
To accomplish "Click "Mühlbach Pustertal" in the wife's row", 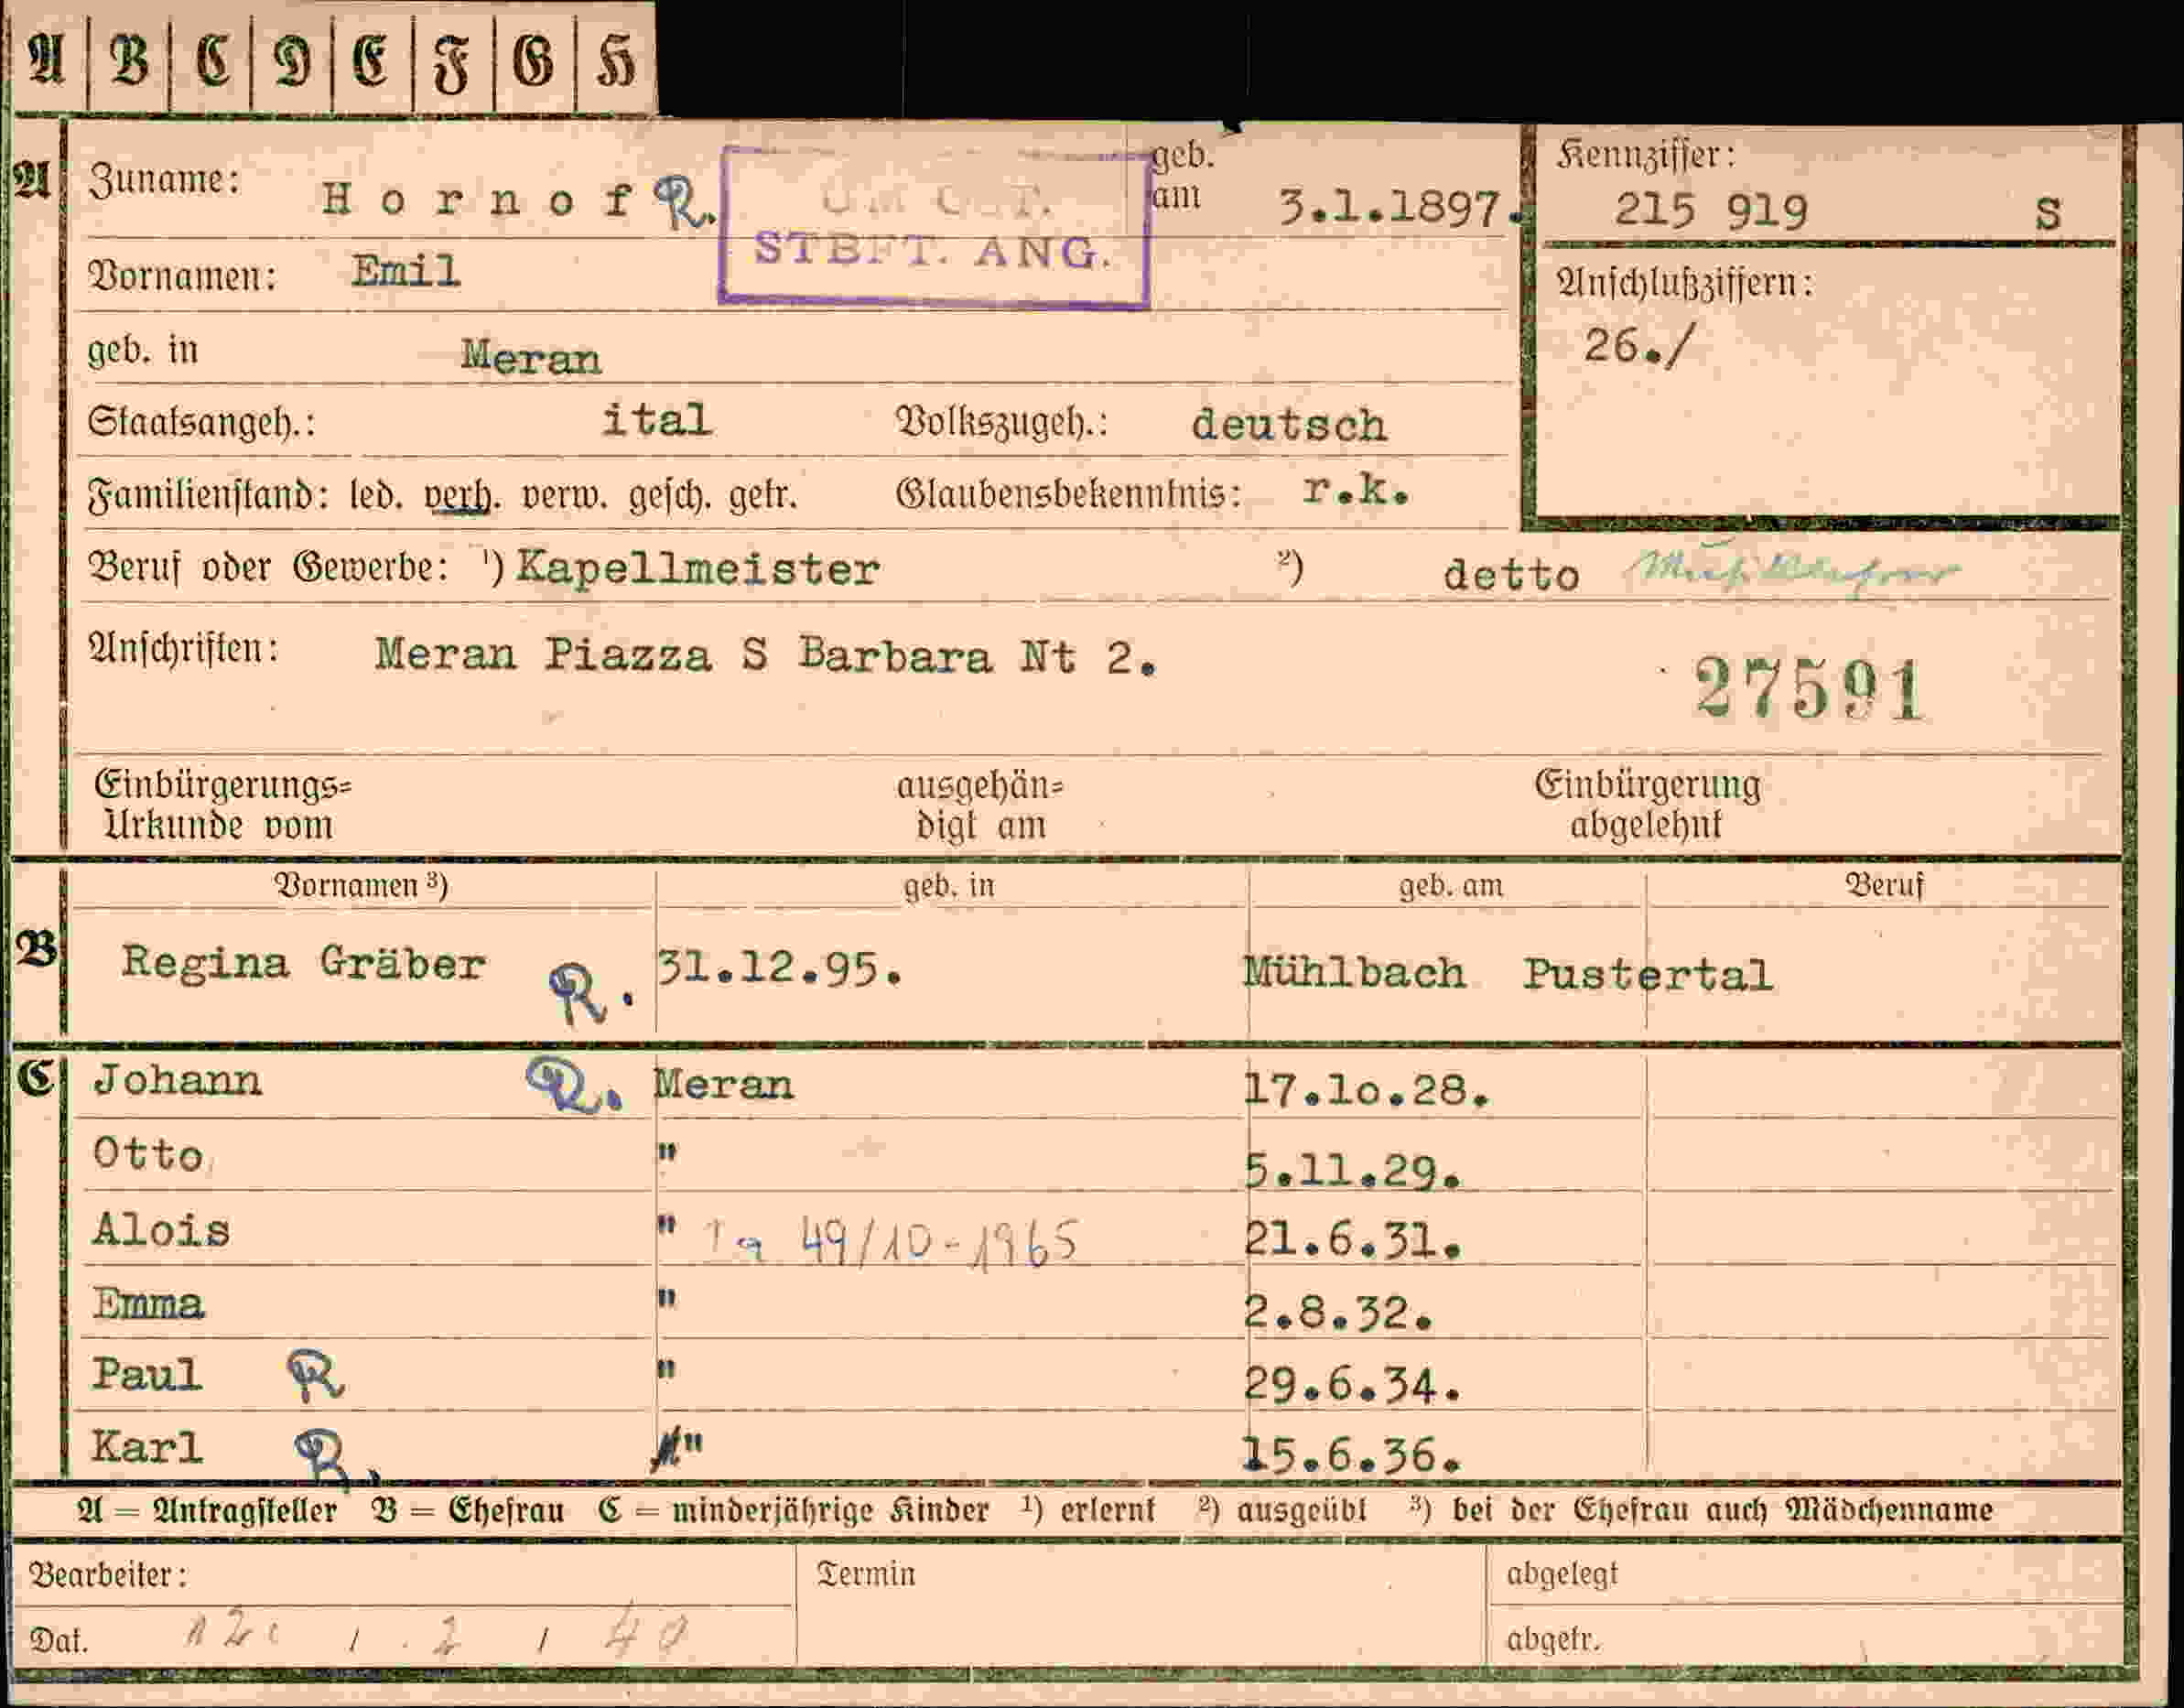I will coord(1508,973).
